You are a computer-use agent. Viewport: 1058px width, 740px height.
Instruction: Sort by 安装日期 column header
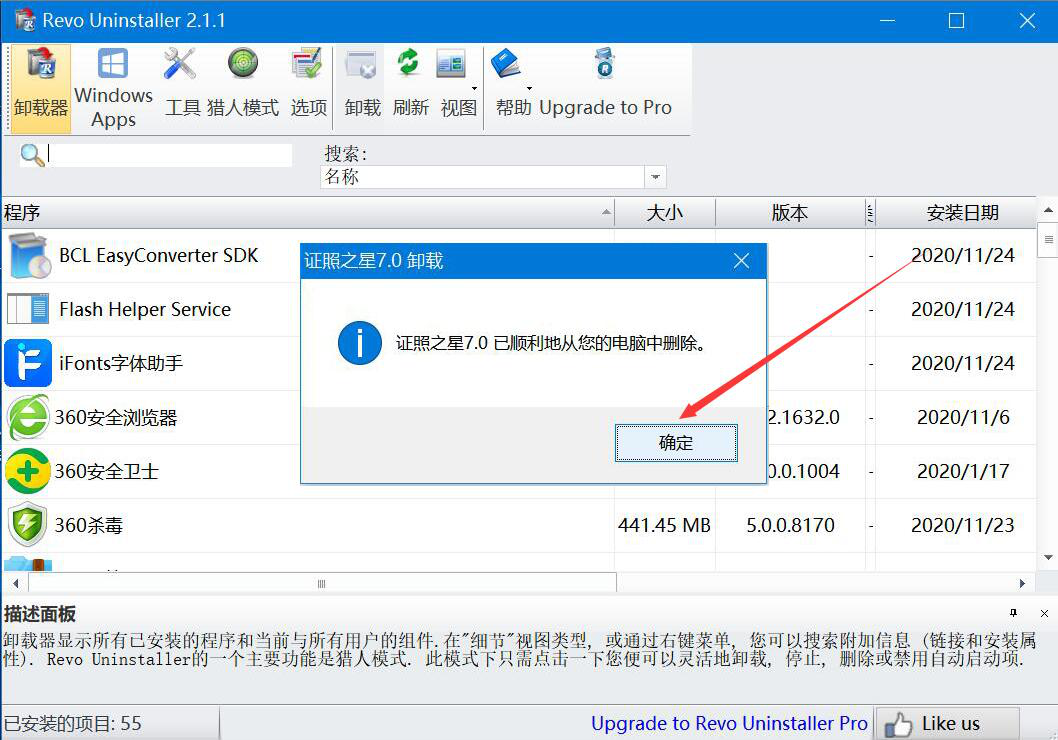tap(962, 213)
